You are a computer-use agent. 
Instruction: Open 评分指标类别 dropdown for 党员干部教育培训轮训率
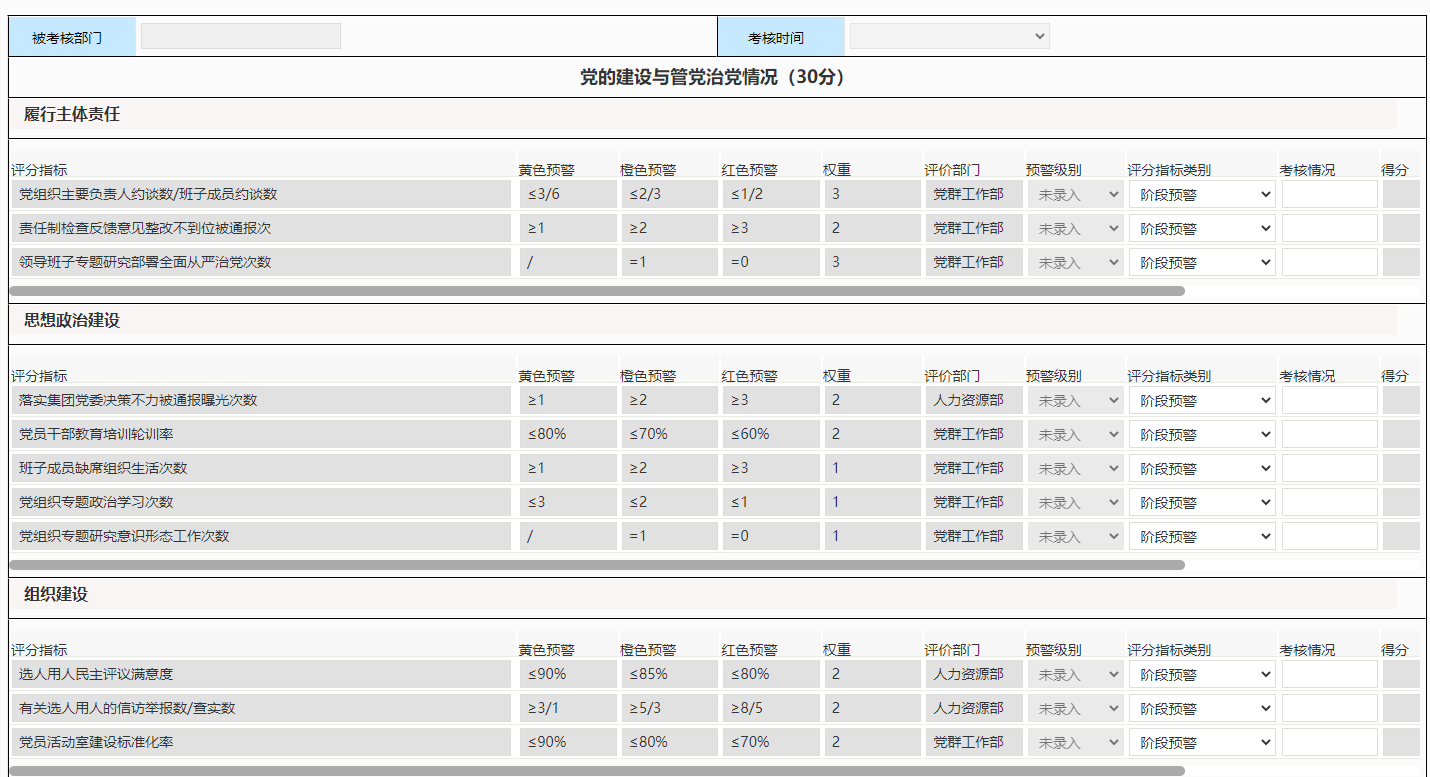point(1201,435)
